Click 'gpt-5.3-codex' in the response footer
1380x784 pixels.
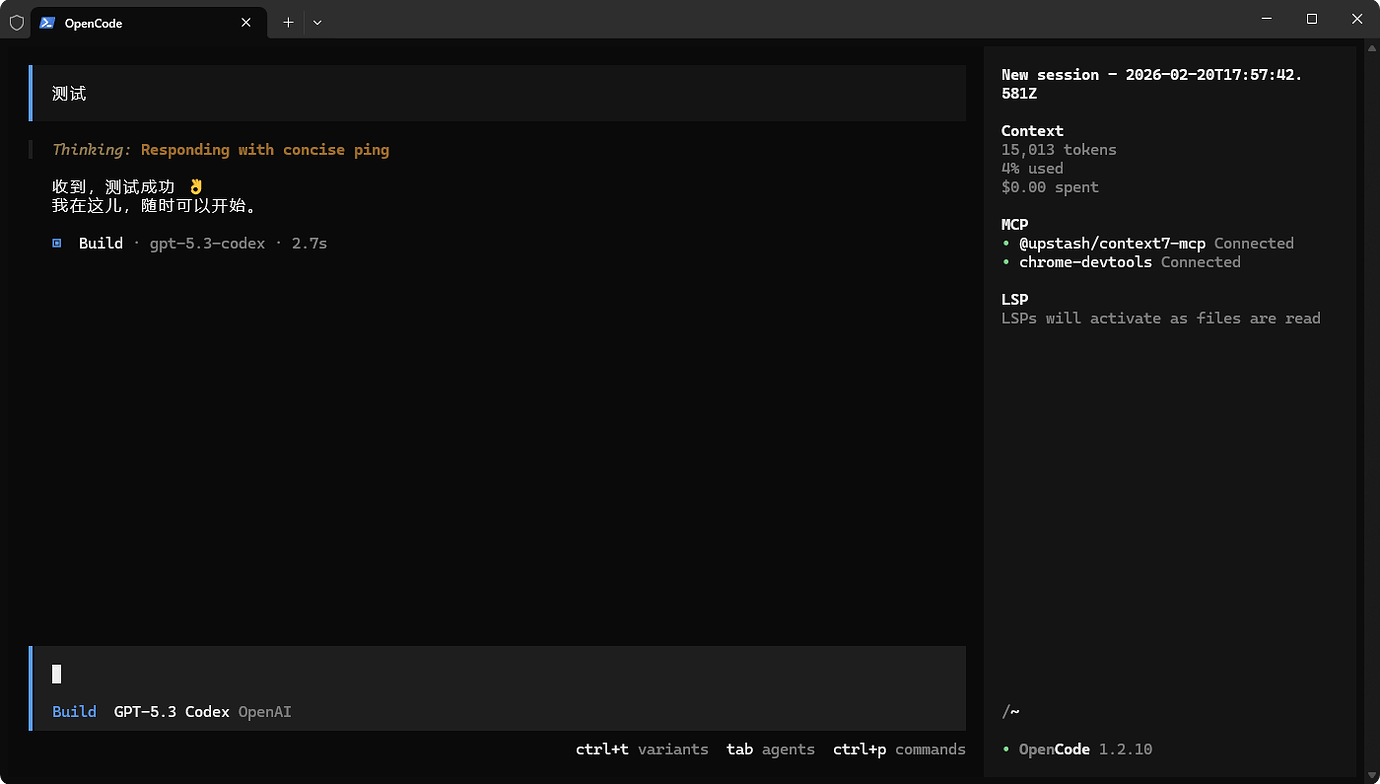207,243
